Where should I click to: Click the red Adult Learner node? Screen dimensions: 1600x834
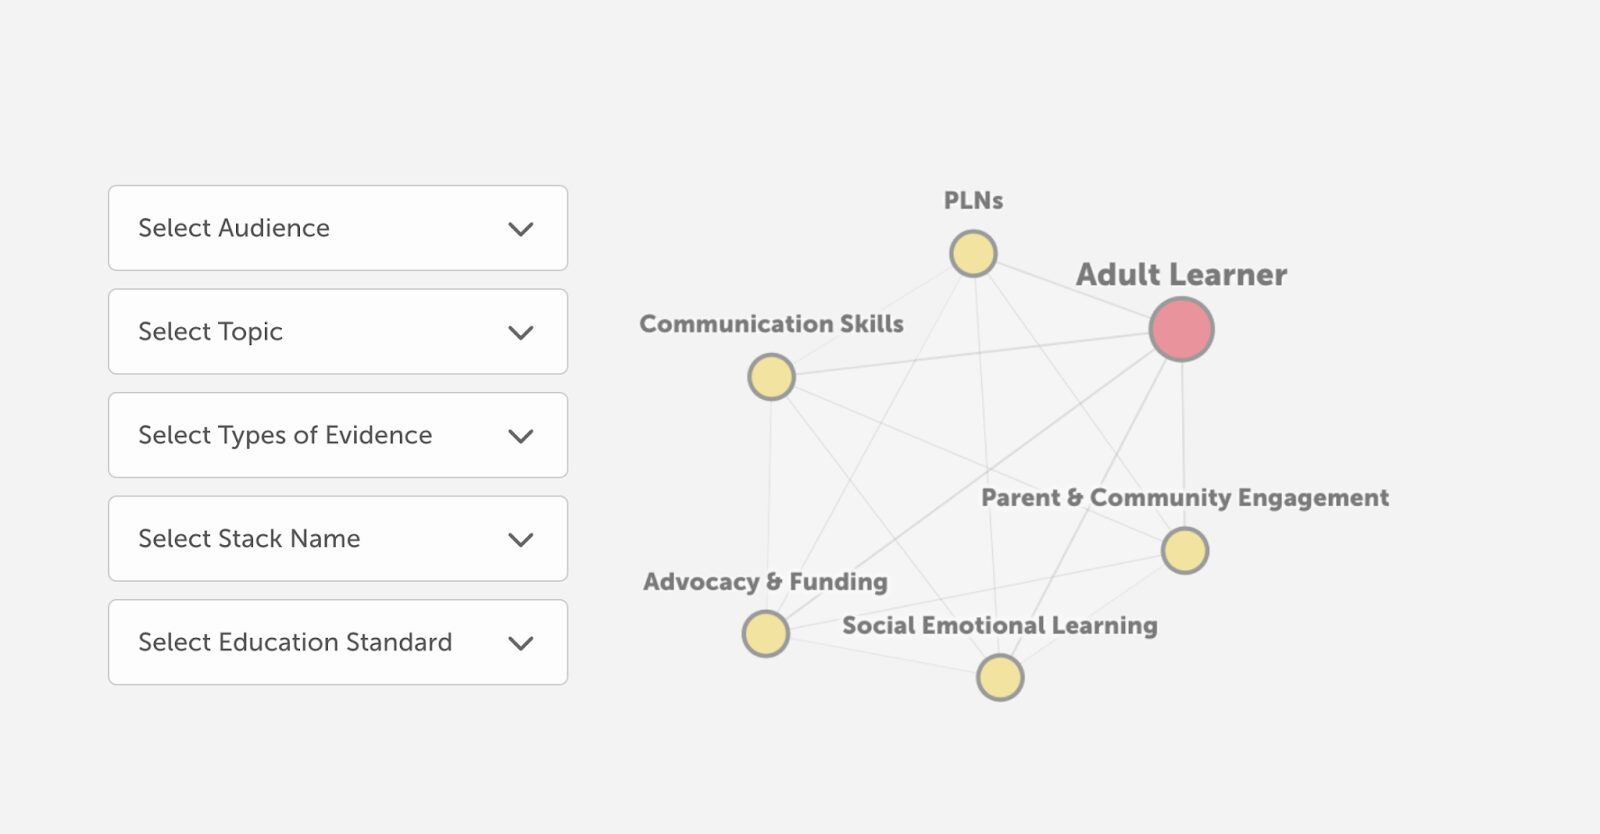click(x=1182, y=329)
